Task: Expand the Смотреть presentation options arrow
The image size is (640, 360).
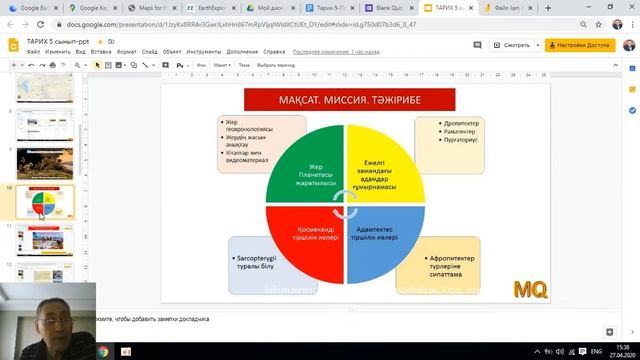Action: coord(538,45)
